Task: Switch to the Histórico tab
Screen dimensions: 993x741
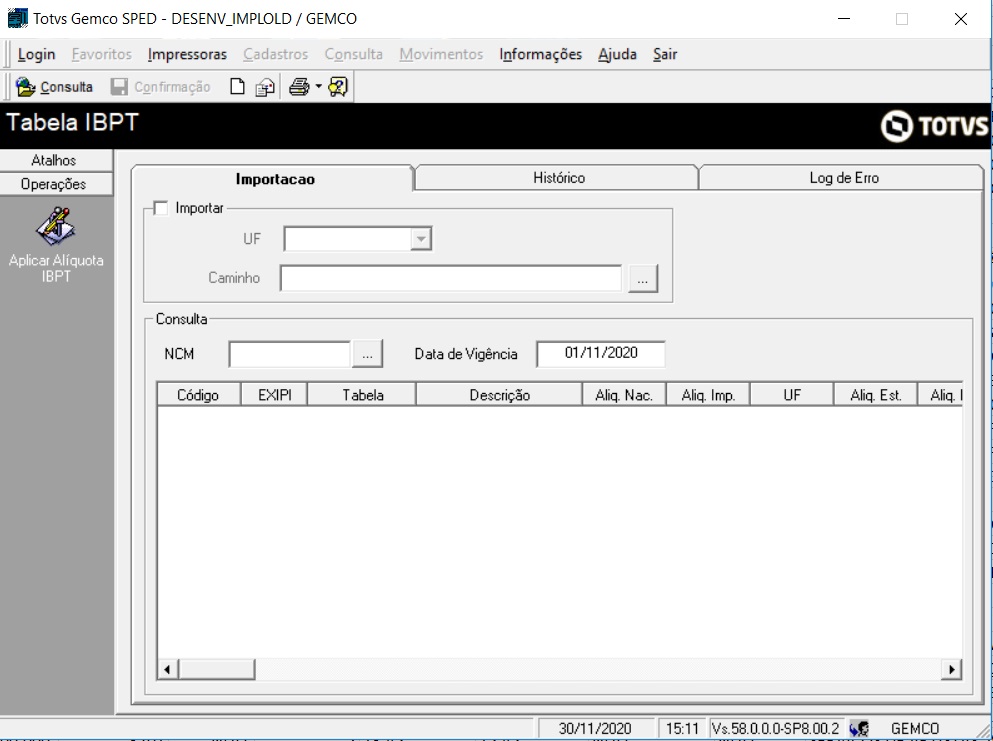Action: tap(558, 178)
